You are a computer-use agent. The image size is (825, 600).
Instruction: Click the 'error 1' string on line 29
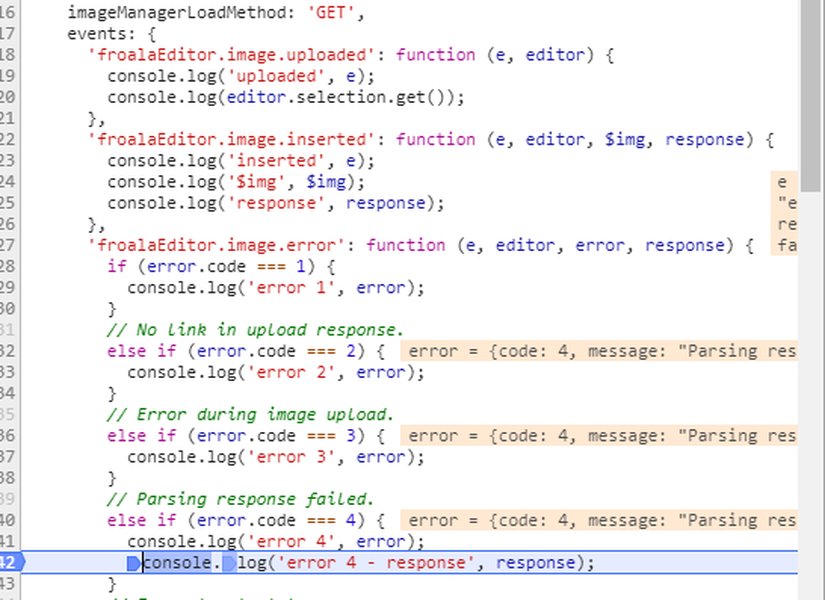(291, 288)
